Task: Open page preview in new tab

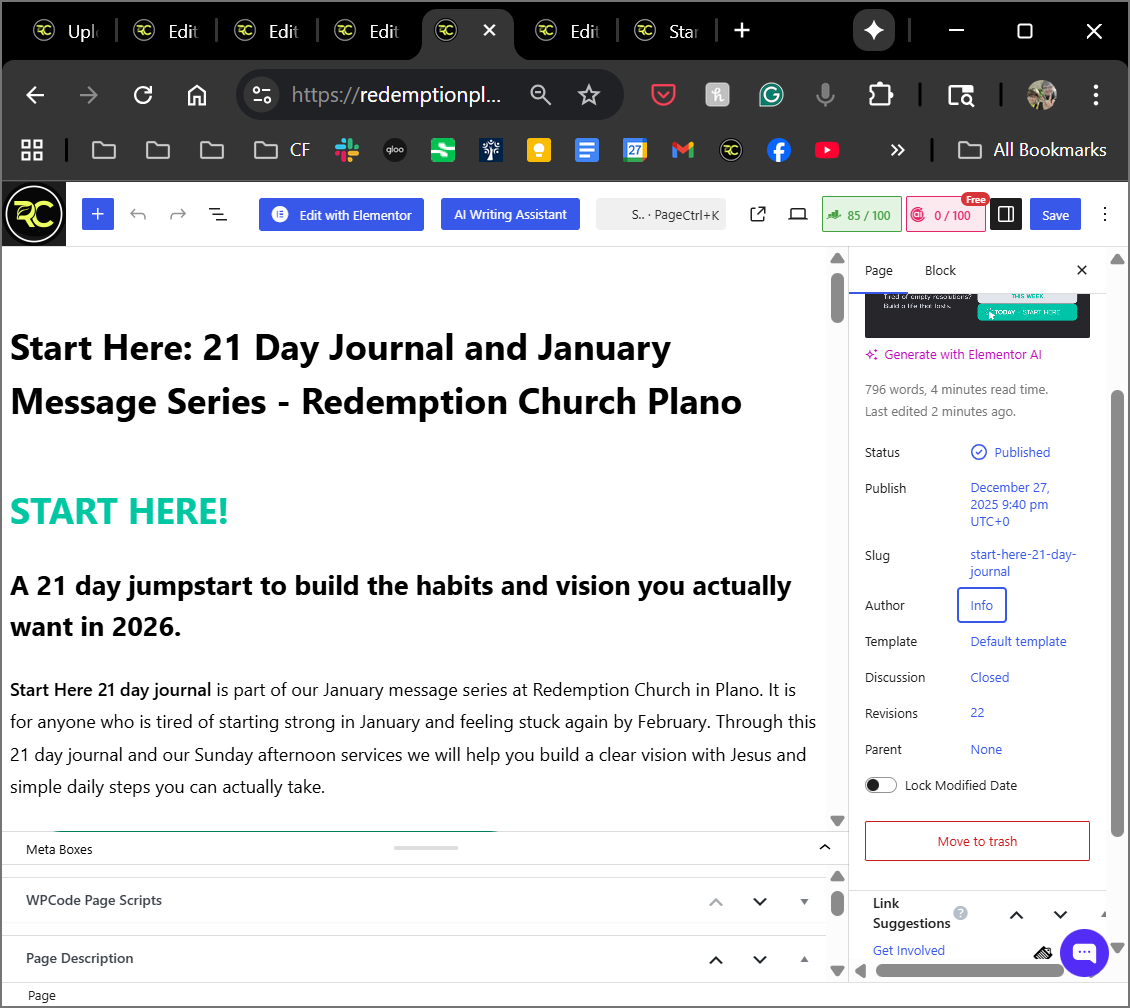Action: [758, 214]
